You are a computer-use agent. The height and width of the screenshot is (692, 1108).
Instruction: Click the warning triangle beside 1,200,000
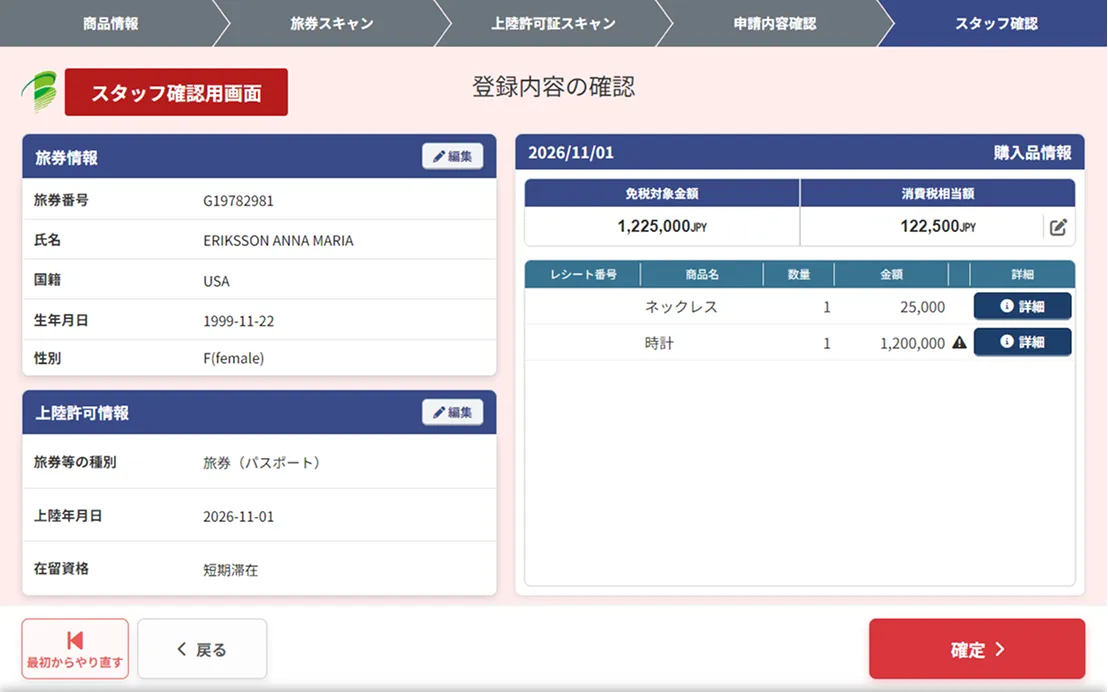point(959,343)
